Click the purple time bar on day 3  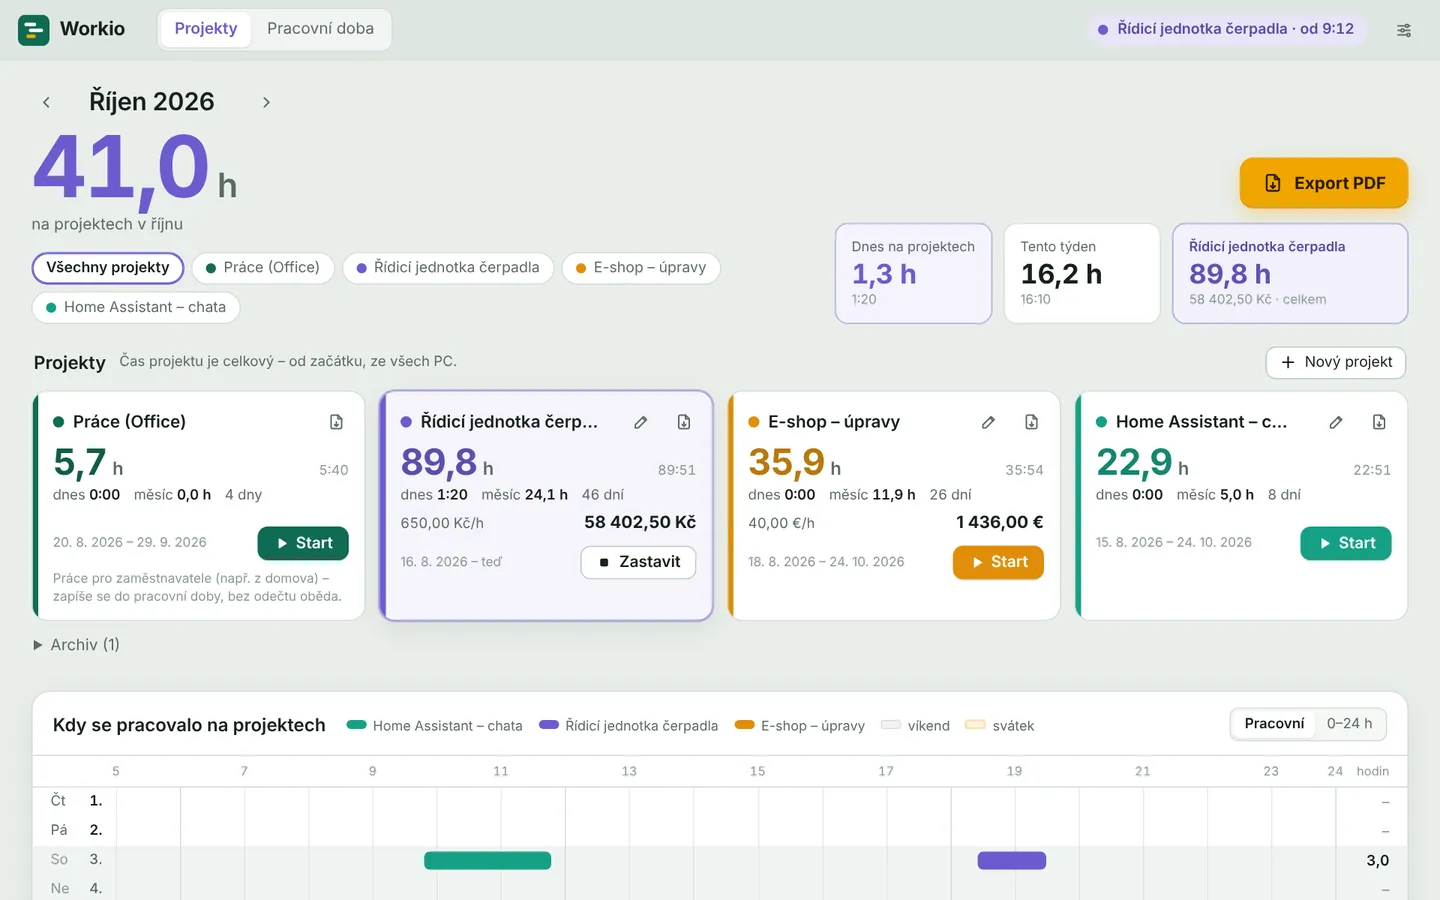point(1012,860)
